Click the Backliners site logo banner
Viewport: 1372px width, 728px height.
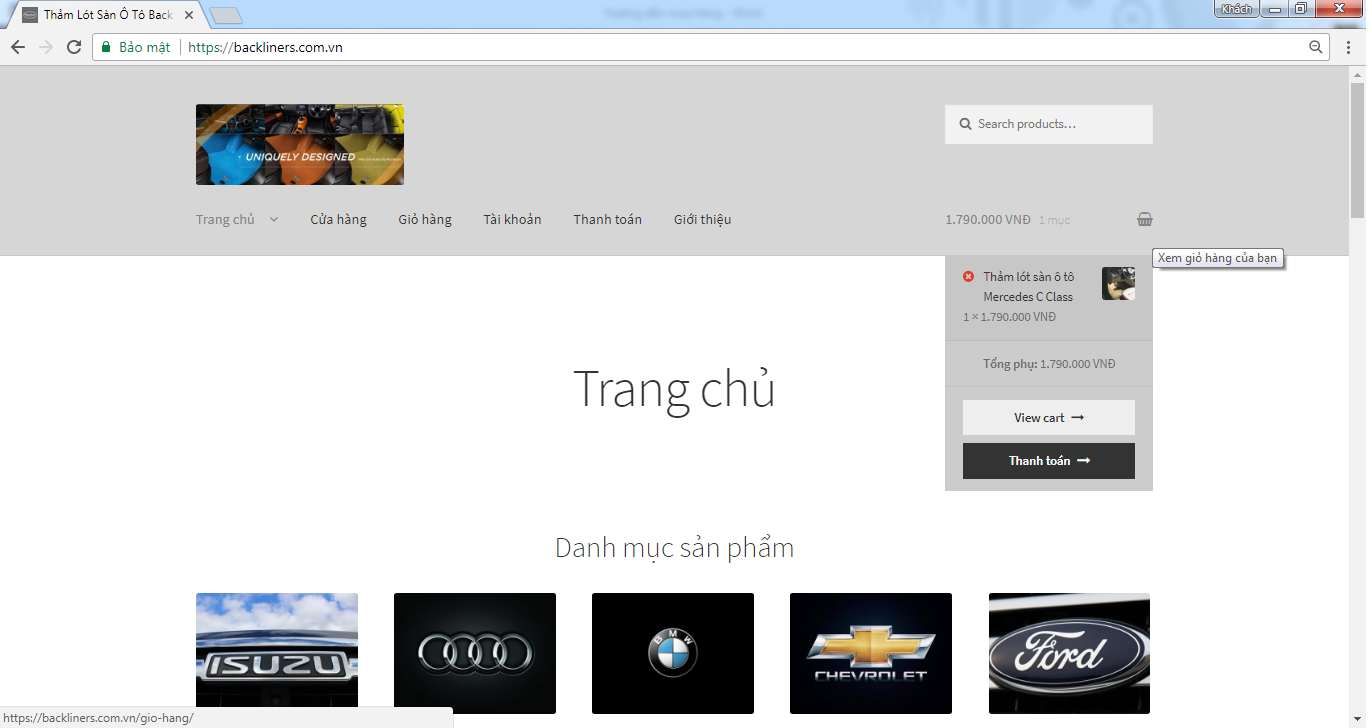click(x=300, y=145)
